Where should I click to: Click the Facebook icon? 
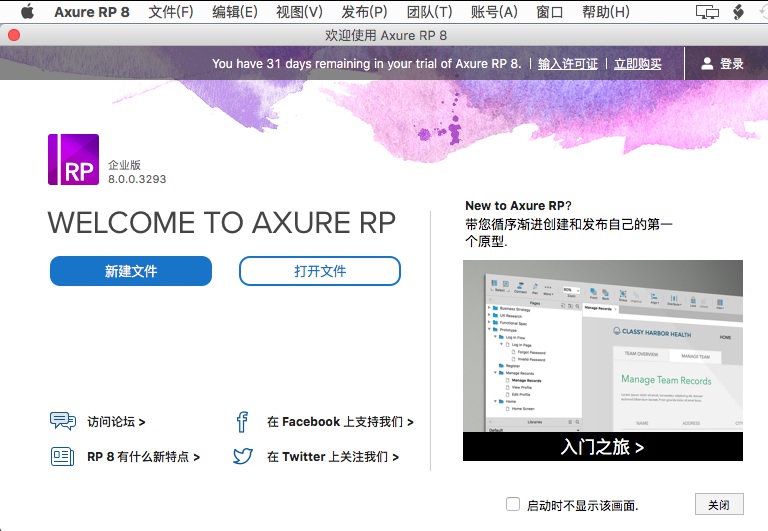242,422
